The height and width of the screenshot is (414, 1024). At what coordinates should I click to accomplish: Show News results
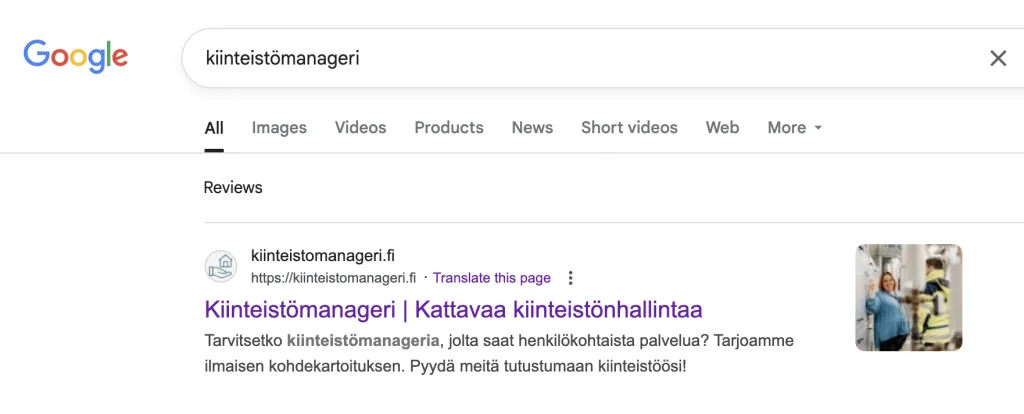532,128
